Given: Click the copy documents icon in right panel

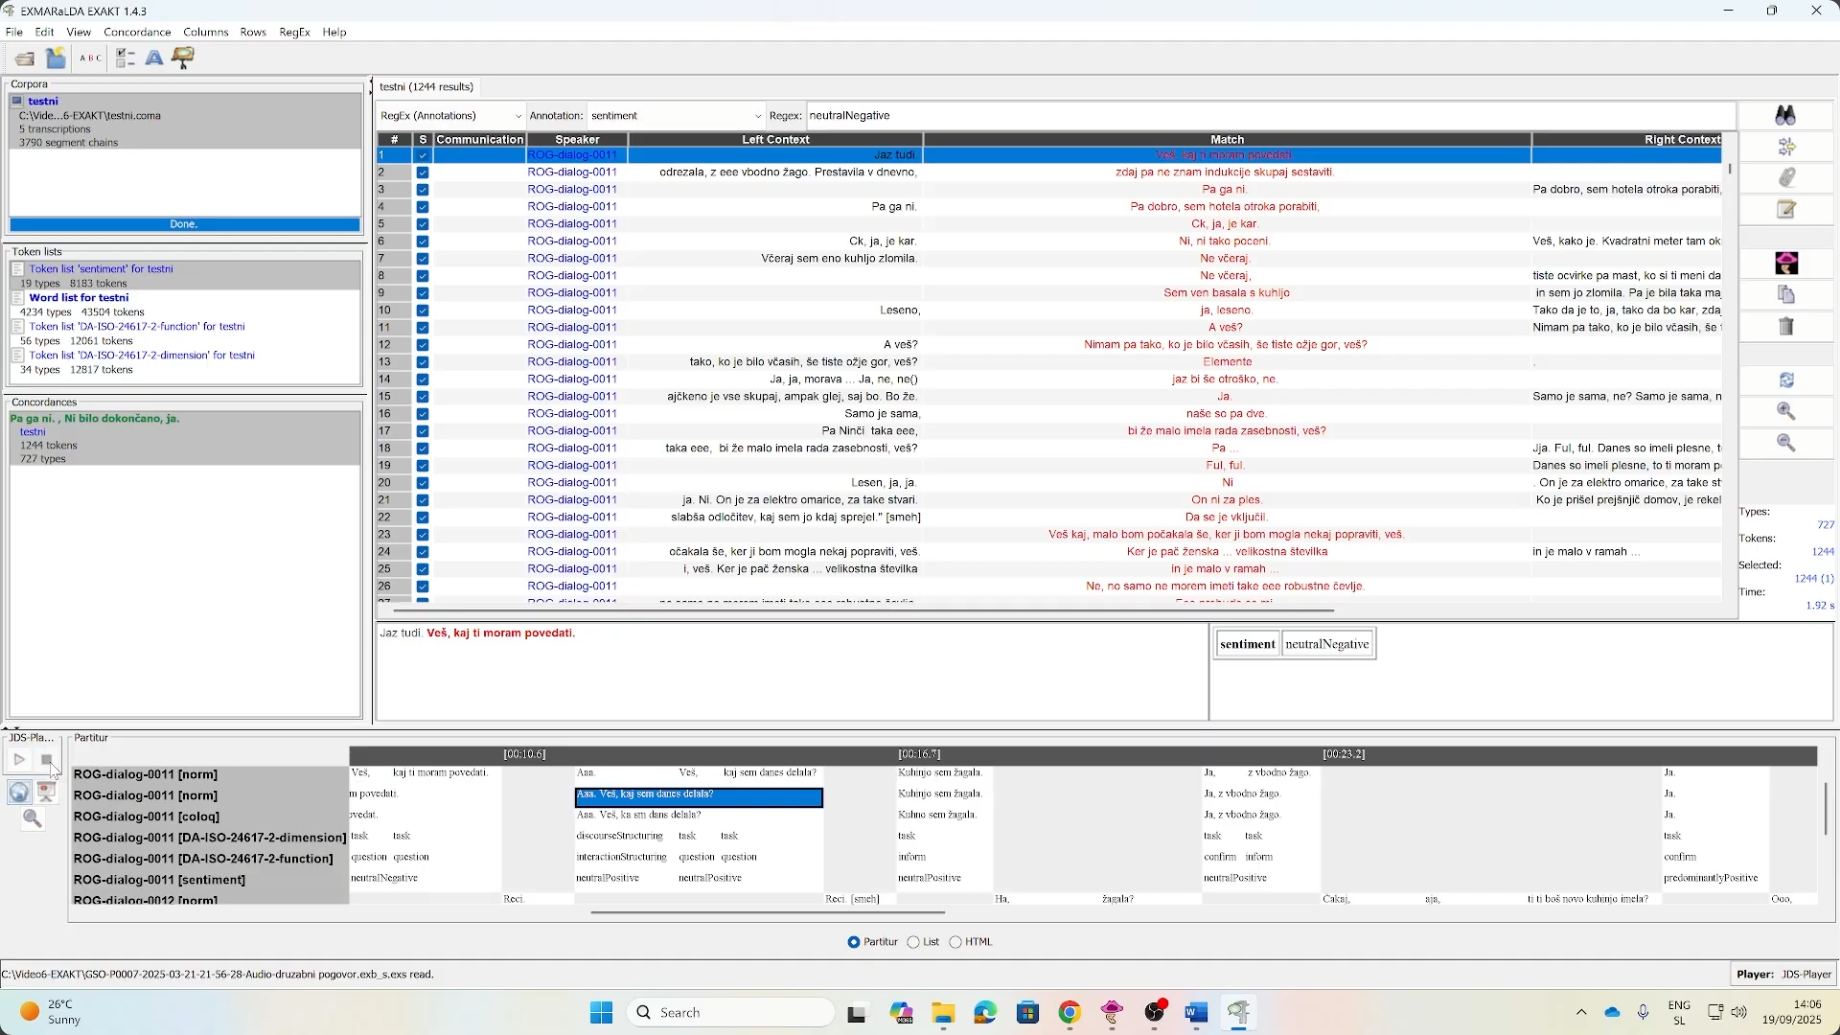Looking at the screenshot, I should tap(1786, 295).
